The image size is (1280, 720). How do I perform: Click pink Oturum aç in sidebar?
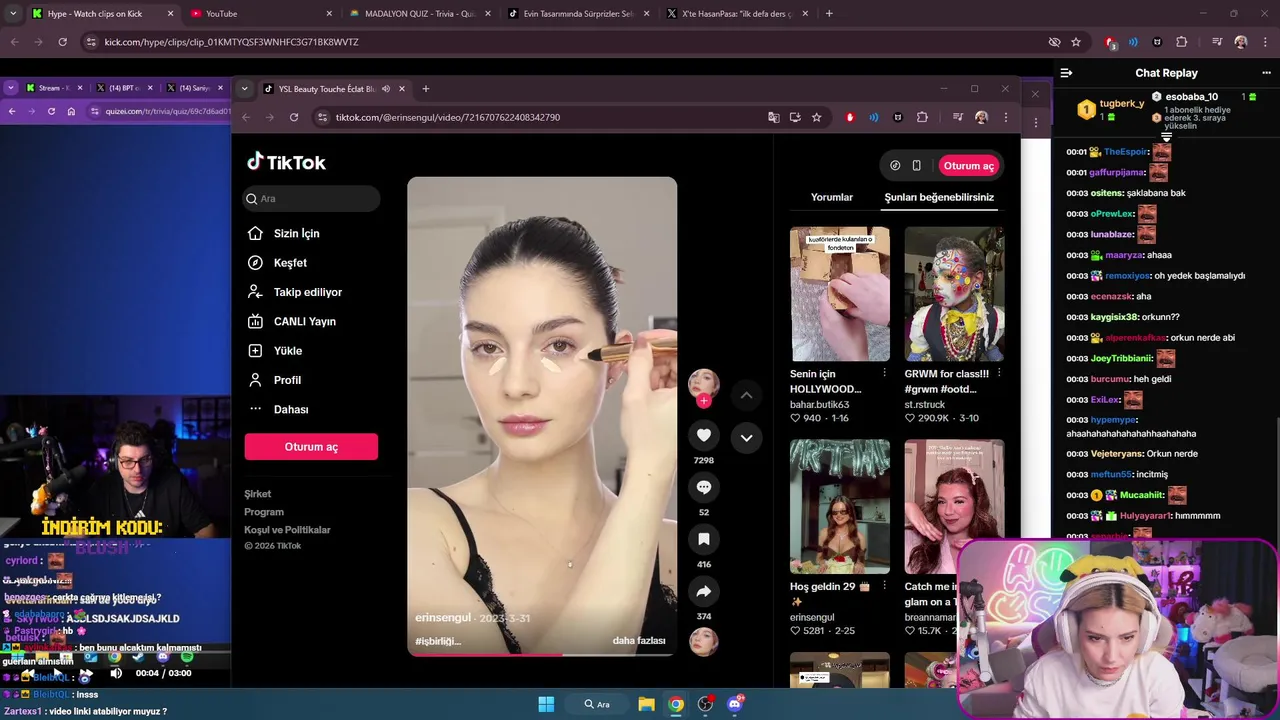(x=311, y=447)
